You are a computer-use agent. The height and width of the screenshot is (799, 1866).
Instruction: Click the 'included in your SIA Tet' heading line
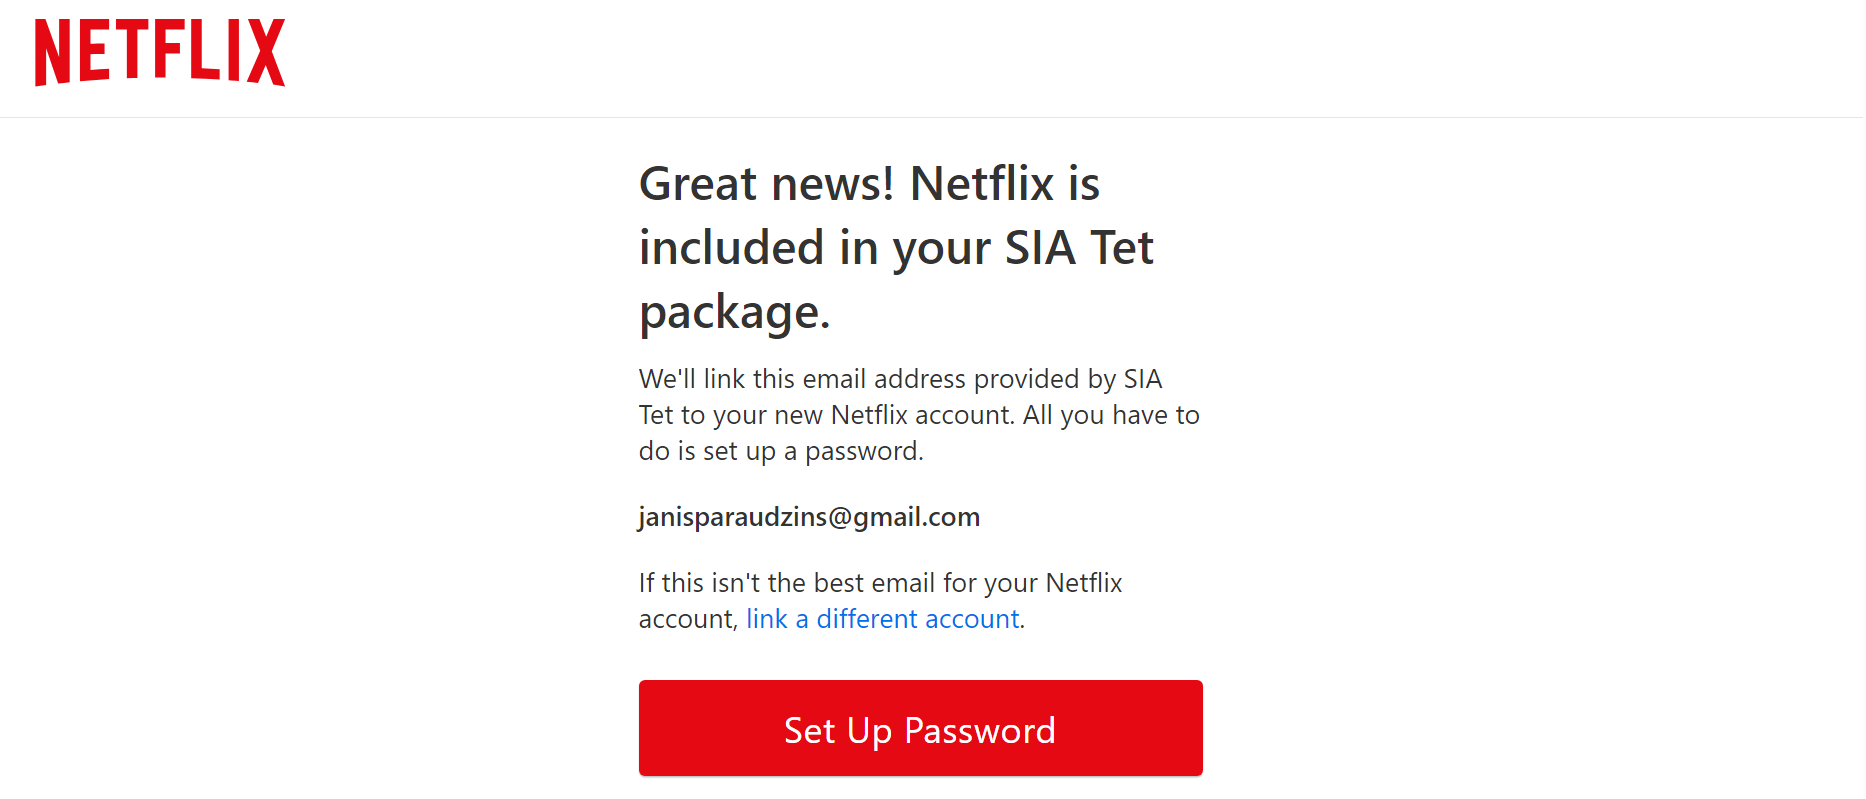[x=896, y=248]
